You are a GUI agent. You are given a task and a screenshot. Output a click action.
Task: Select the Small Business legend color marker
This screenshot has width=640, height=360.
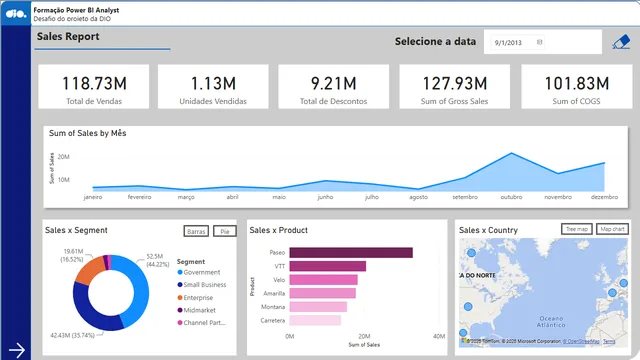click(x=180, y=284)
